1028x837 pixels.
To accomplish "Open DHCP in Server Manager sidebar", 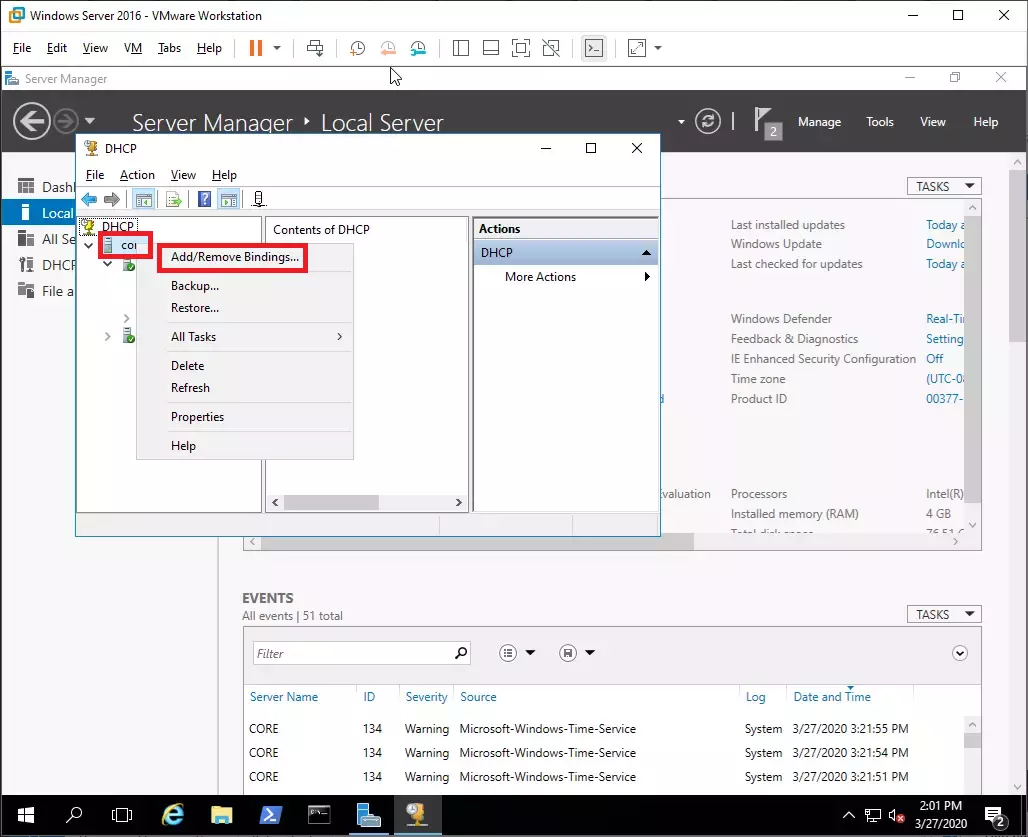I will click(39, 265).
